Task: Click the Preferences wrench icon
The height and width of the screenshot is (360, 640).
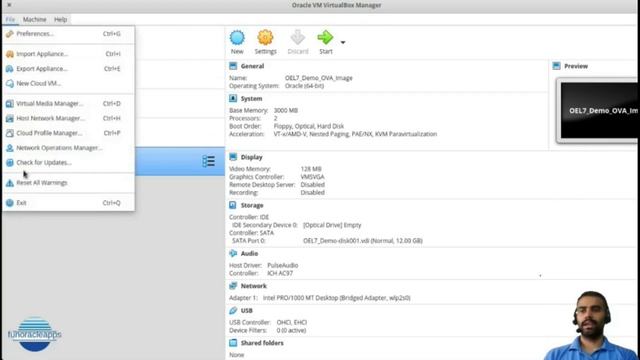Action: point(9,34)
